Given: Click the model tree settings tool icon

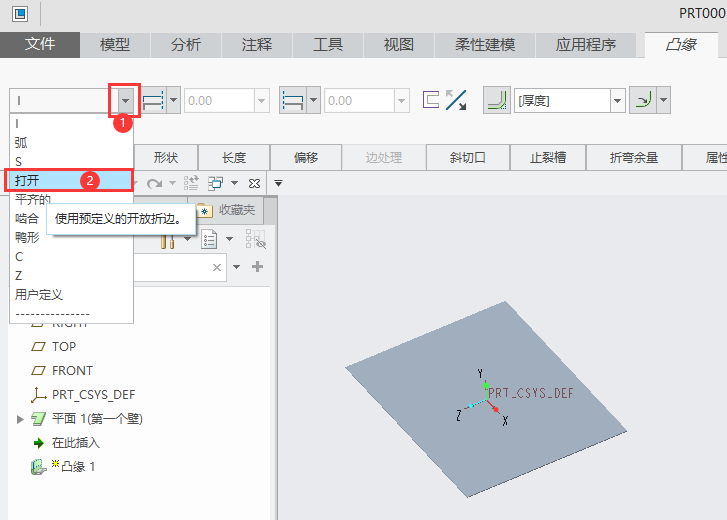Looking at the screenshot, I should tap(168, 239).
